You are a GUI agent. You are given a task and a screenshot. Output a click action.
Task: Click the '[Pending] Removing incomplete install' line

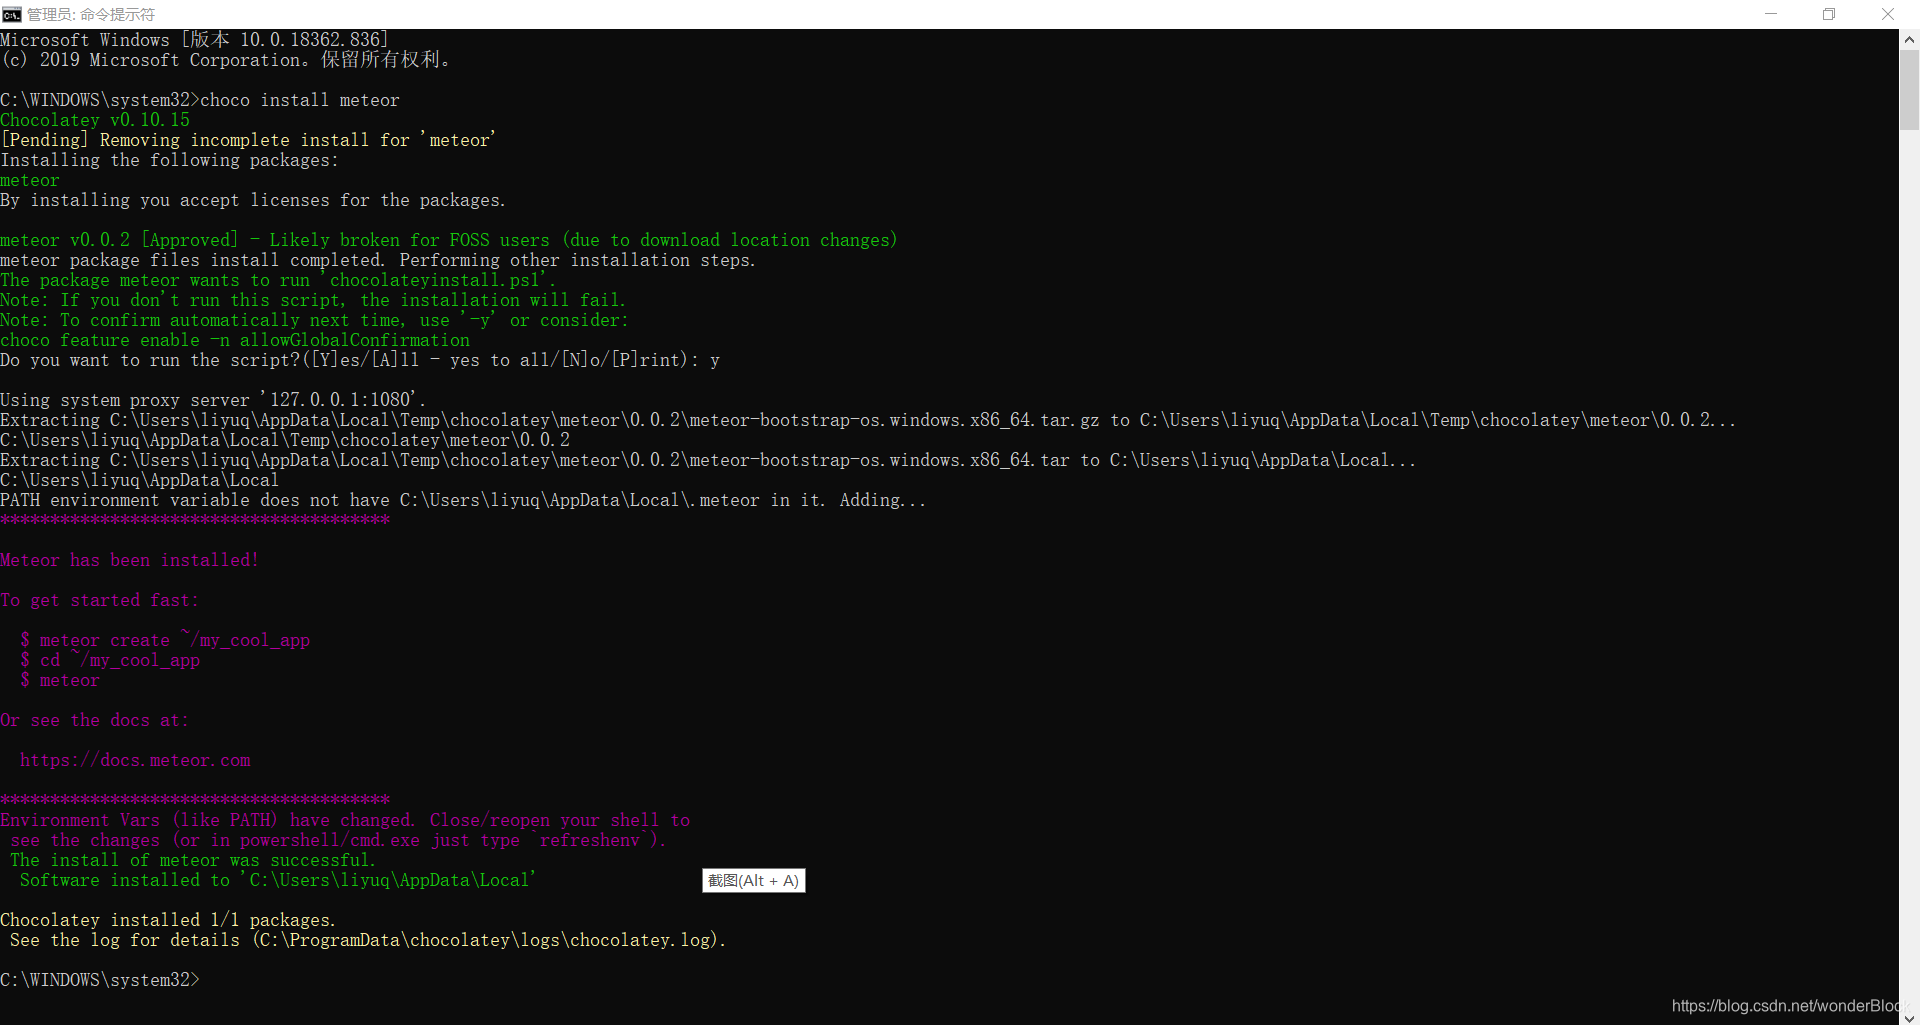pos(248,140)
